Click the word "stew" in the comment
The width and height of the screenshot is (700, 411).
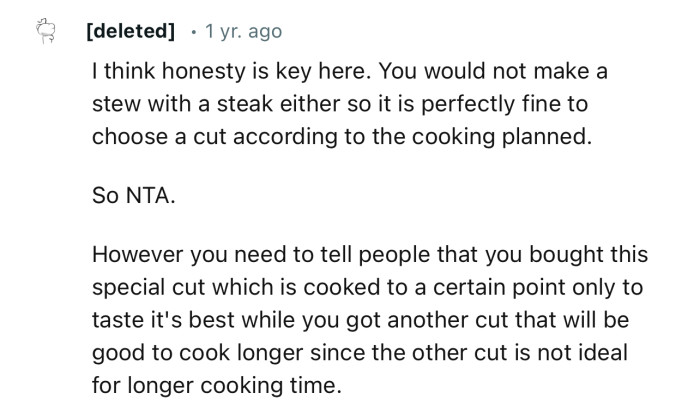point(115,106)
